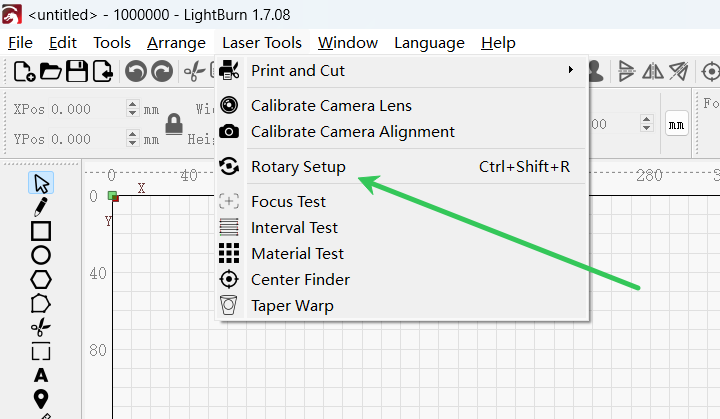Screen dimensions: 720x419
Task: Select the Polygon hexagon tool
Action: pos(41,279)
